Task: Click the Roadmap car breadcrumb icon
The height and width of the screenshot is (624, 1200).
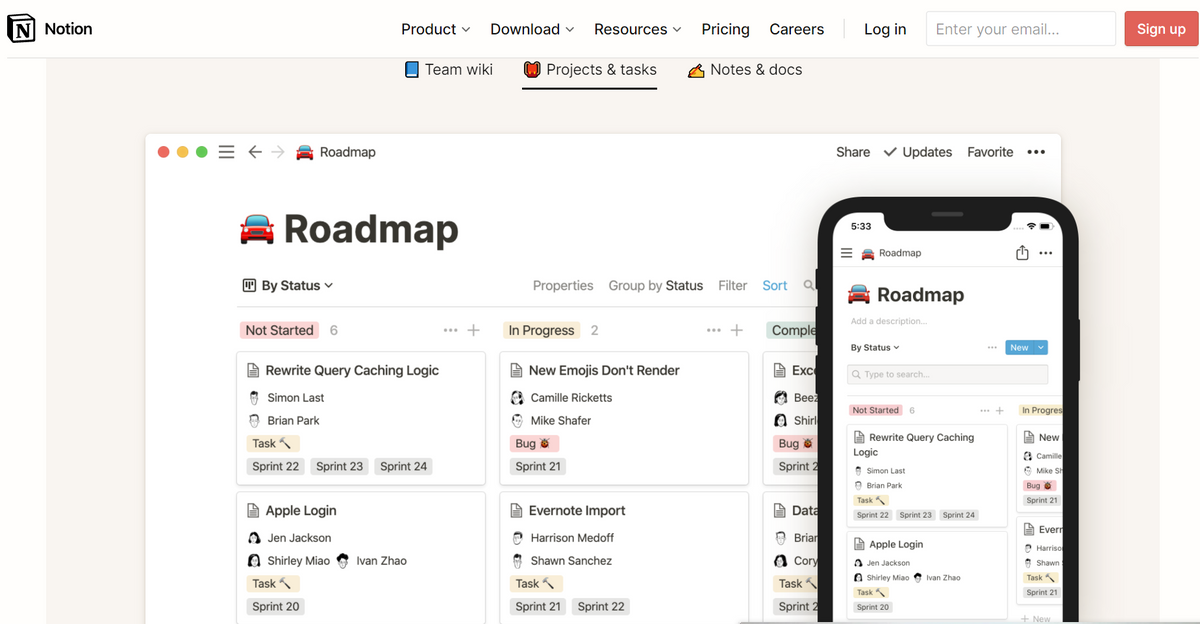Action: coord(305,152)
